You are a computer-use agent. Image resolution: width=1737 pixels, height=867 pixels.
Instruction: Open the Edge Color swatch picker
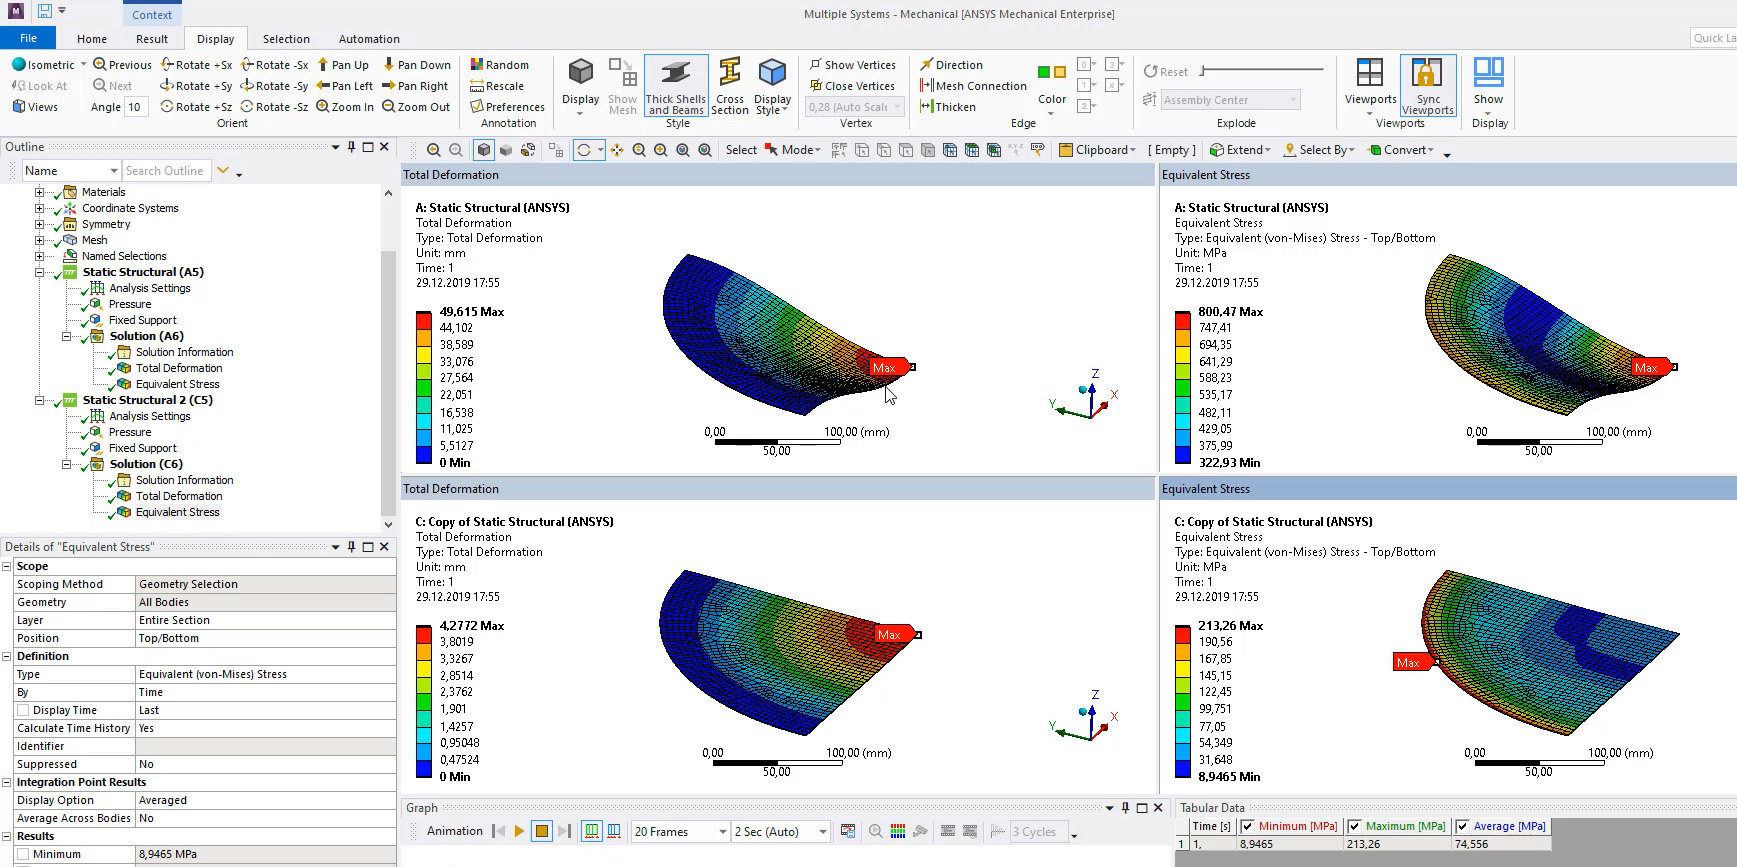point(1052,86)
